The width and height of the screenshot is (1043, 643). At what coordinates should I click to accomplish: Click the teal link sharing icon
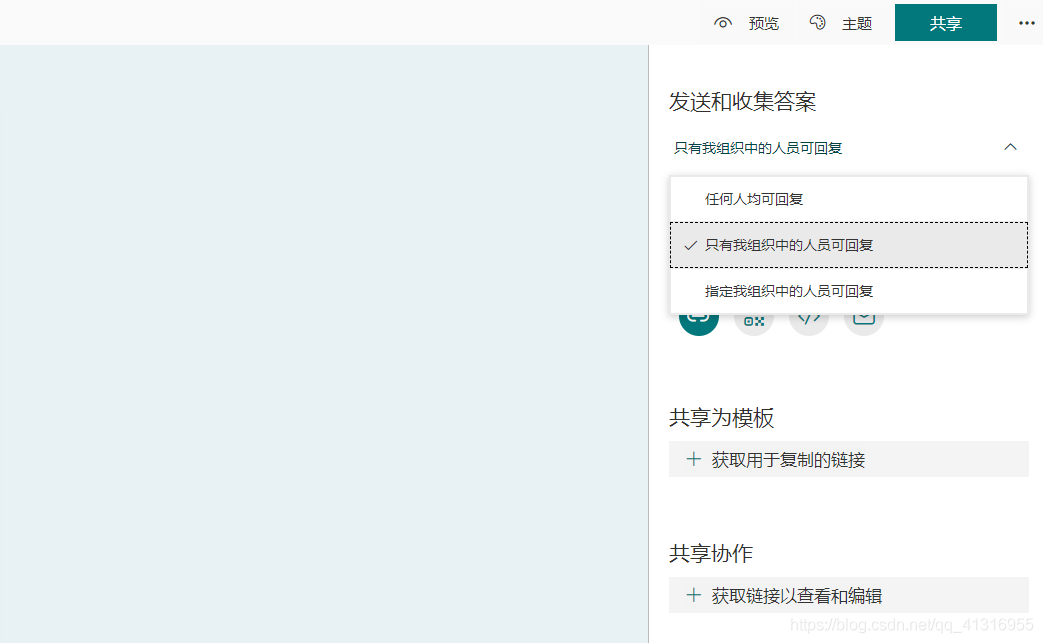(x=699, y=315)
